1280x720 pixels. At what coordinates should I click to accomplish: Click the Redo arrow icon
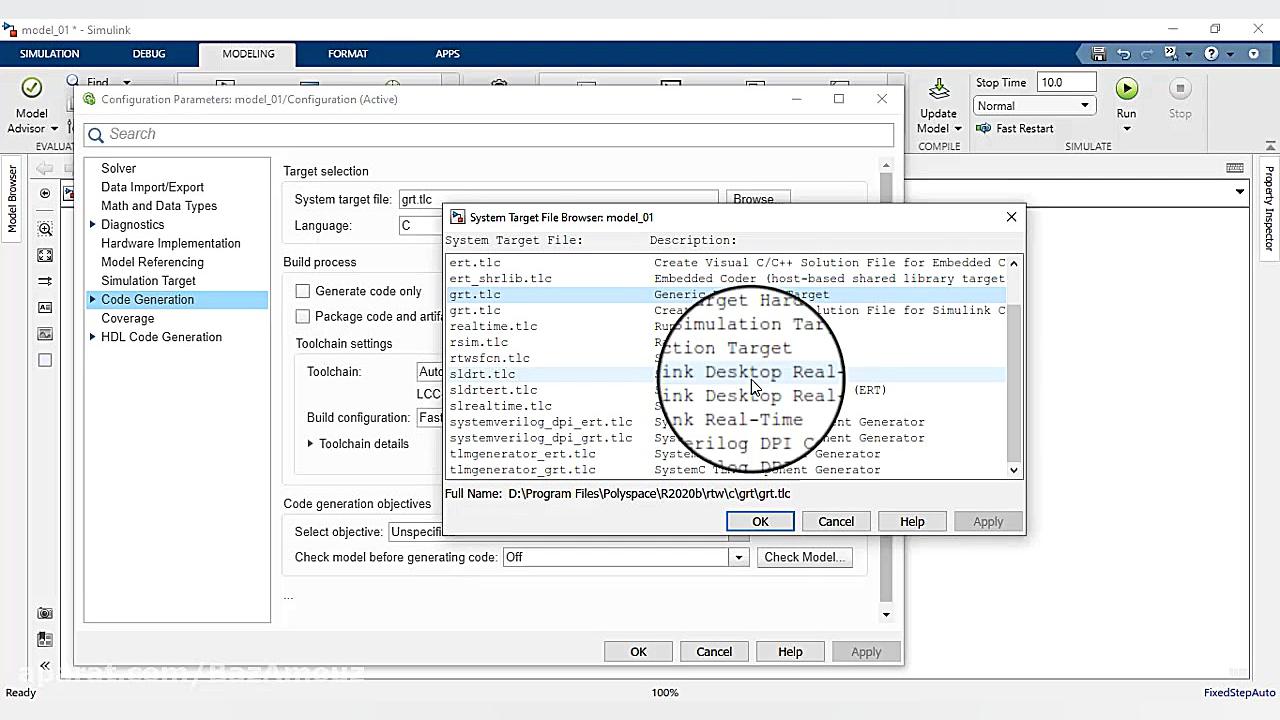[1146, 54]
